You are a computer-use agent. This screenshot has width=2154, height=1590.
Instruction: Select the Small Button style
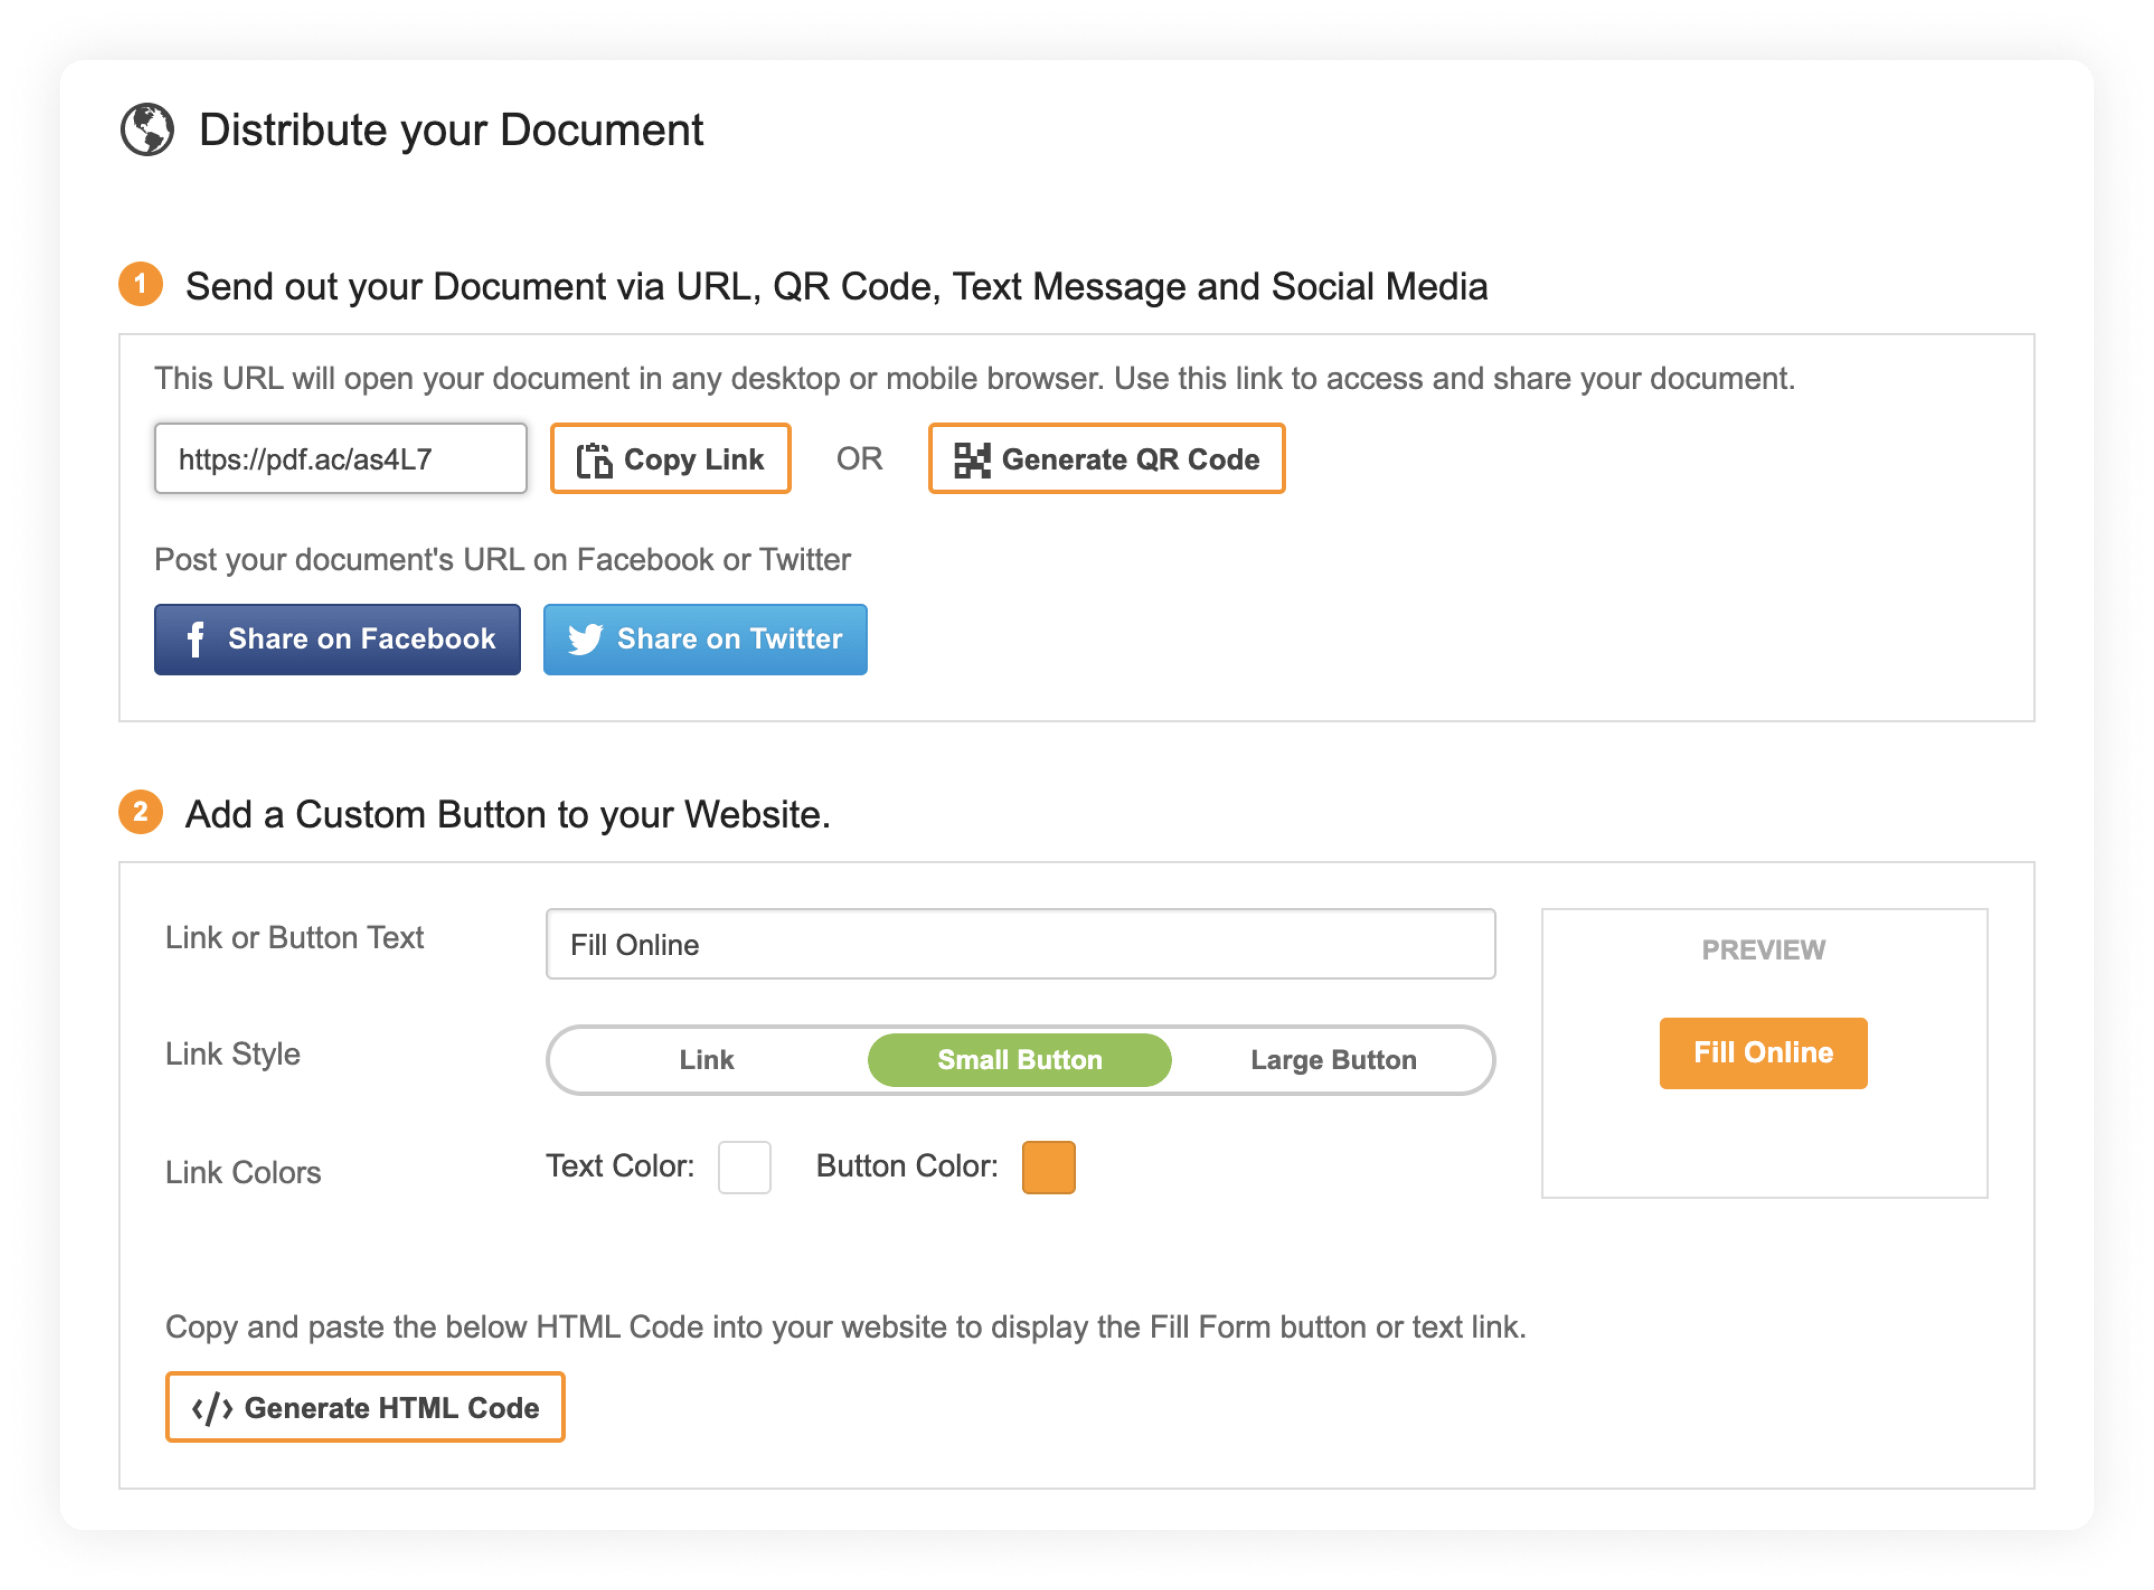(1018, 1059)
